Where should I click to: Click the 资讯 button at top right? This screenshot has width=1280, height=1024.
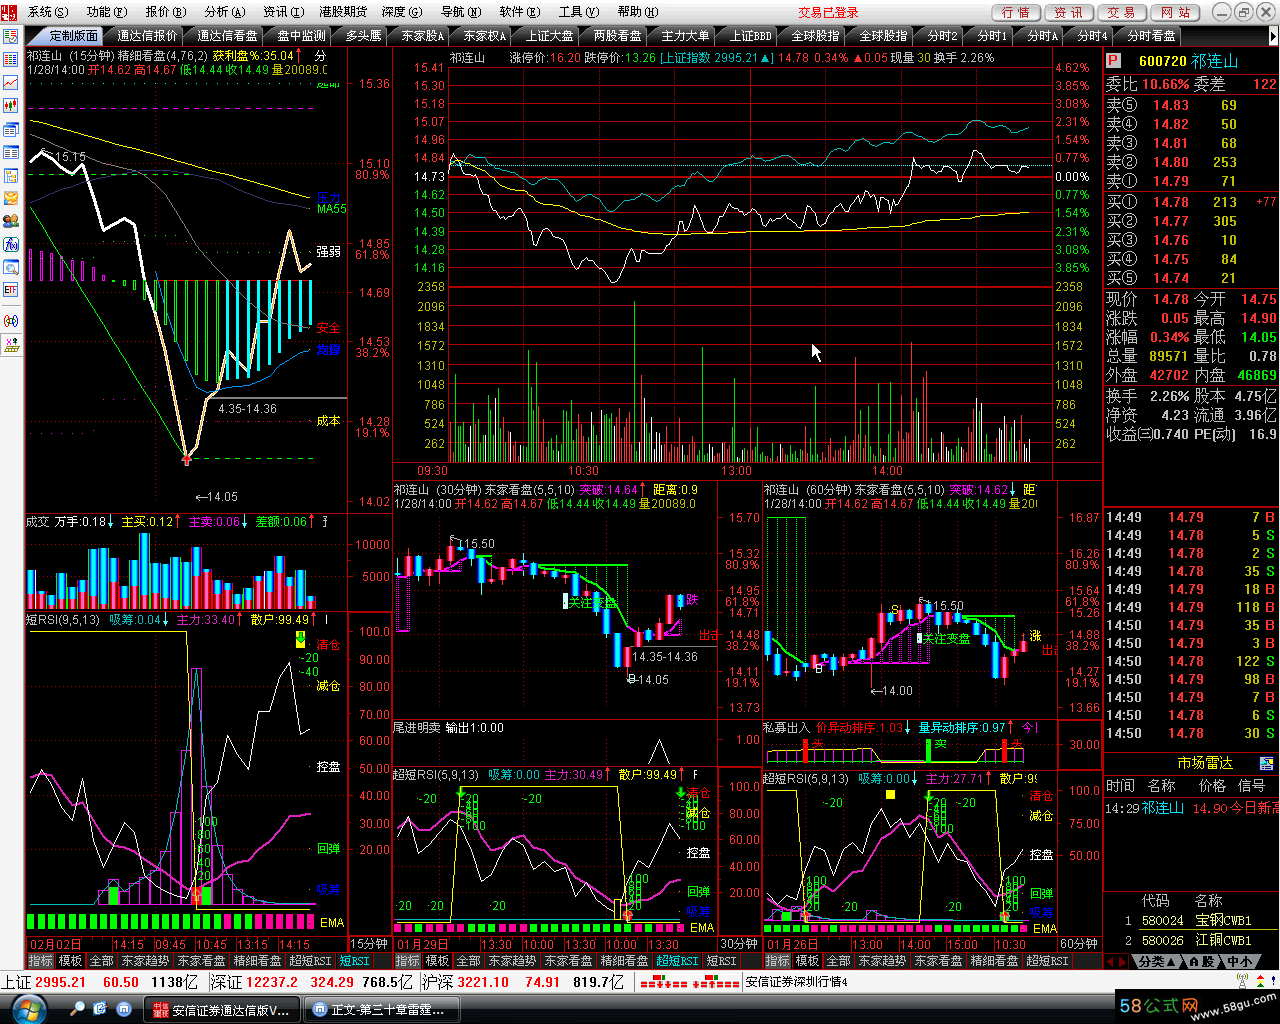click(1068, 12)
